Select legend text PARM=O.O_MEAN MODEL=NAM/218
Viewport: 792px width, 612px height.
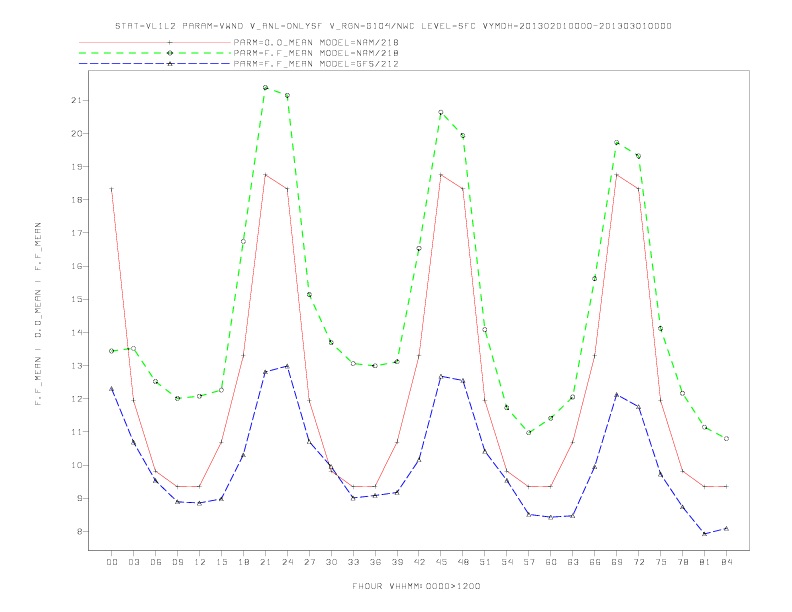click(316, 42)
